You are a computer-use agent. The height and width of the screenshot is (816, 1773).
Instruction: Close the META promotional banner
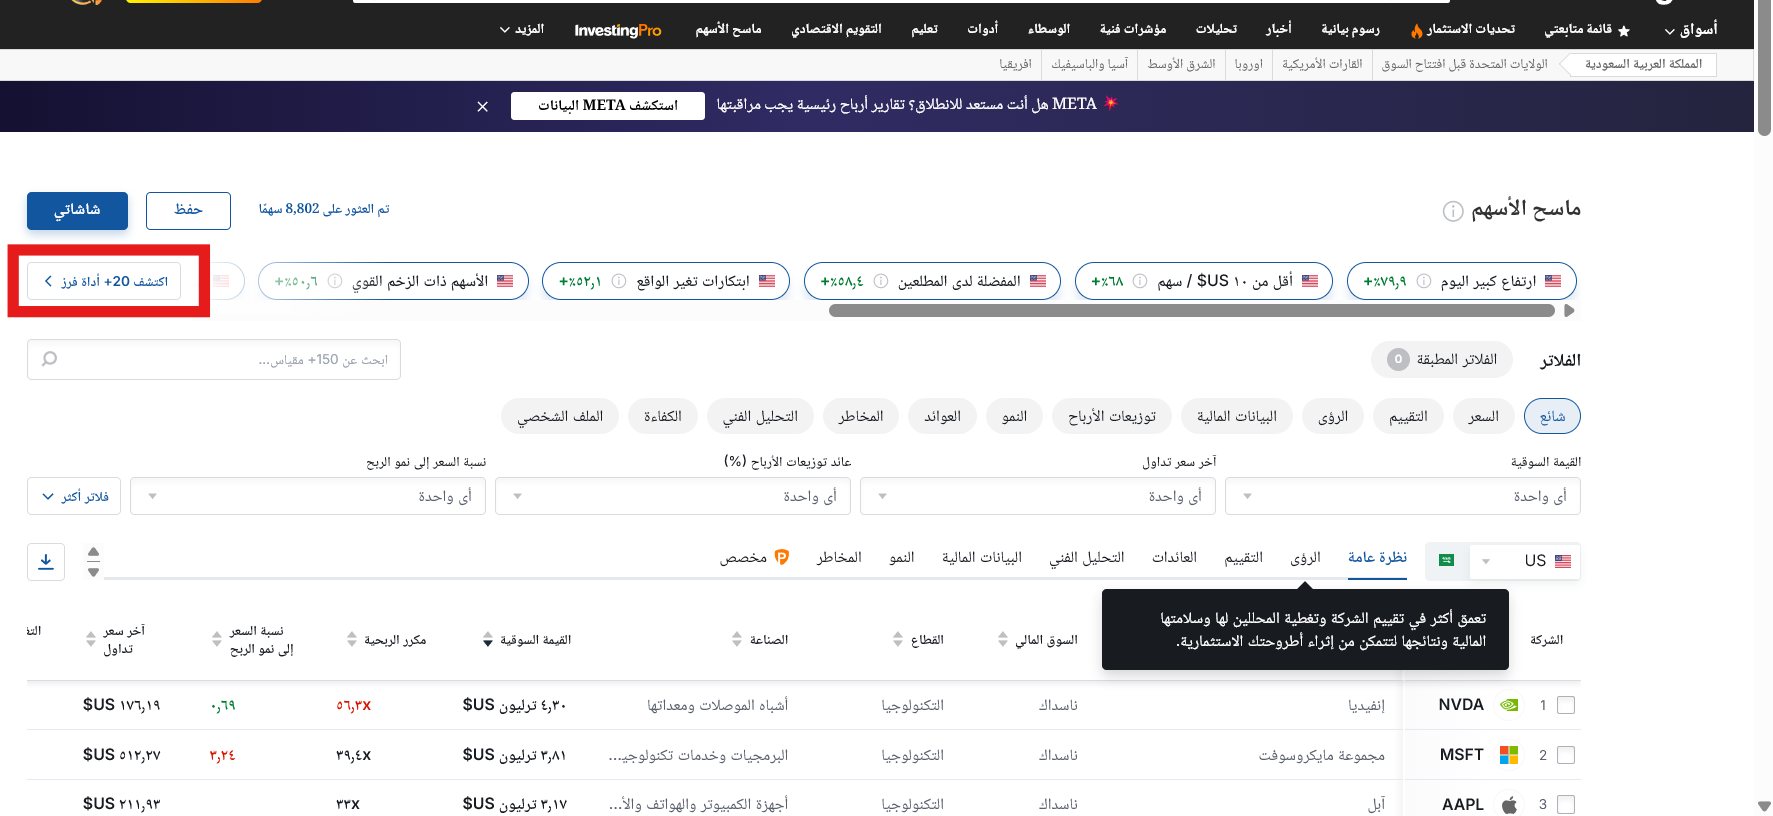(483, 106)
